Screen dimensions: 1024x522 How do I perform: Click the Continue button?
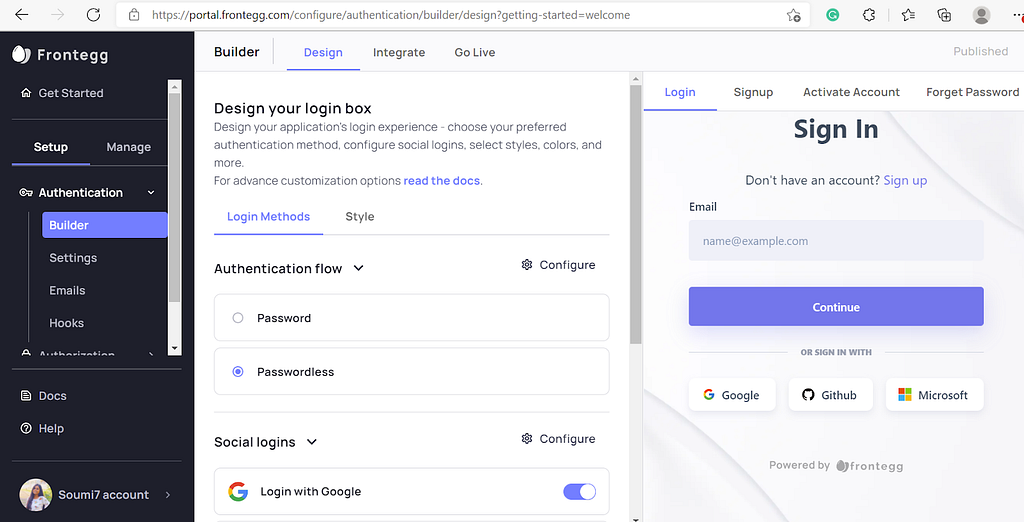836,306
